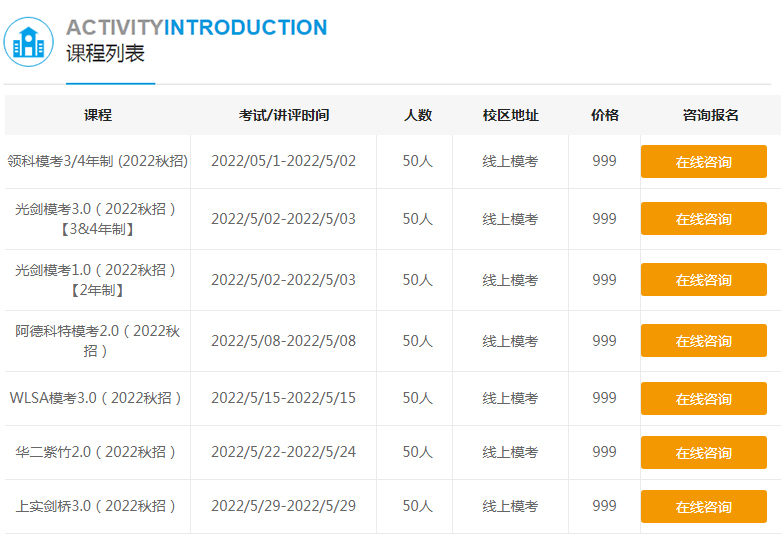Click the 华二紫竹2.0 course name

pos(97,452)
